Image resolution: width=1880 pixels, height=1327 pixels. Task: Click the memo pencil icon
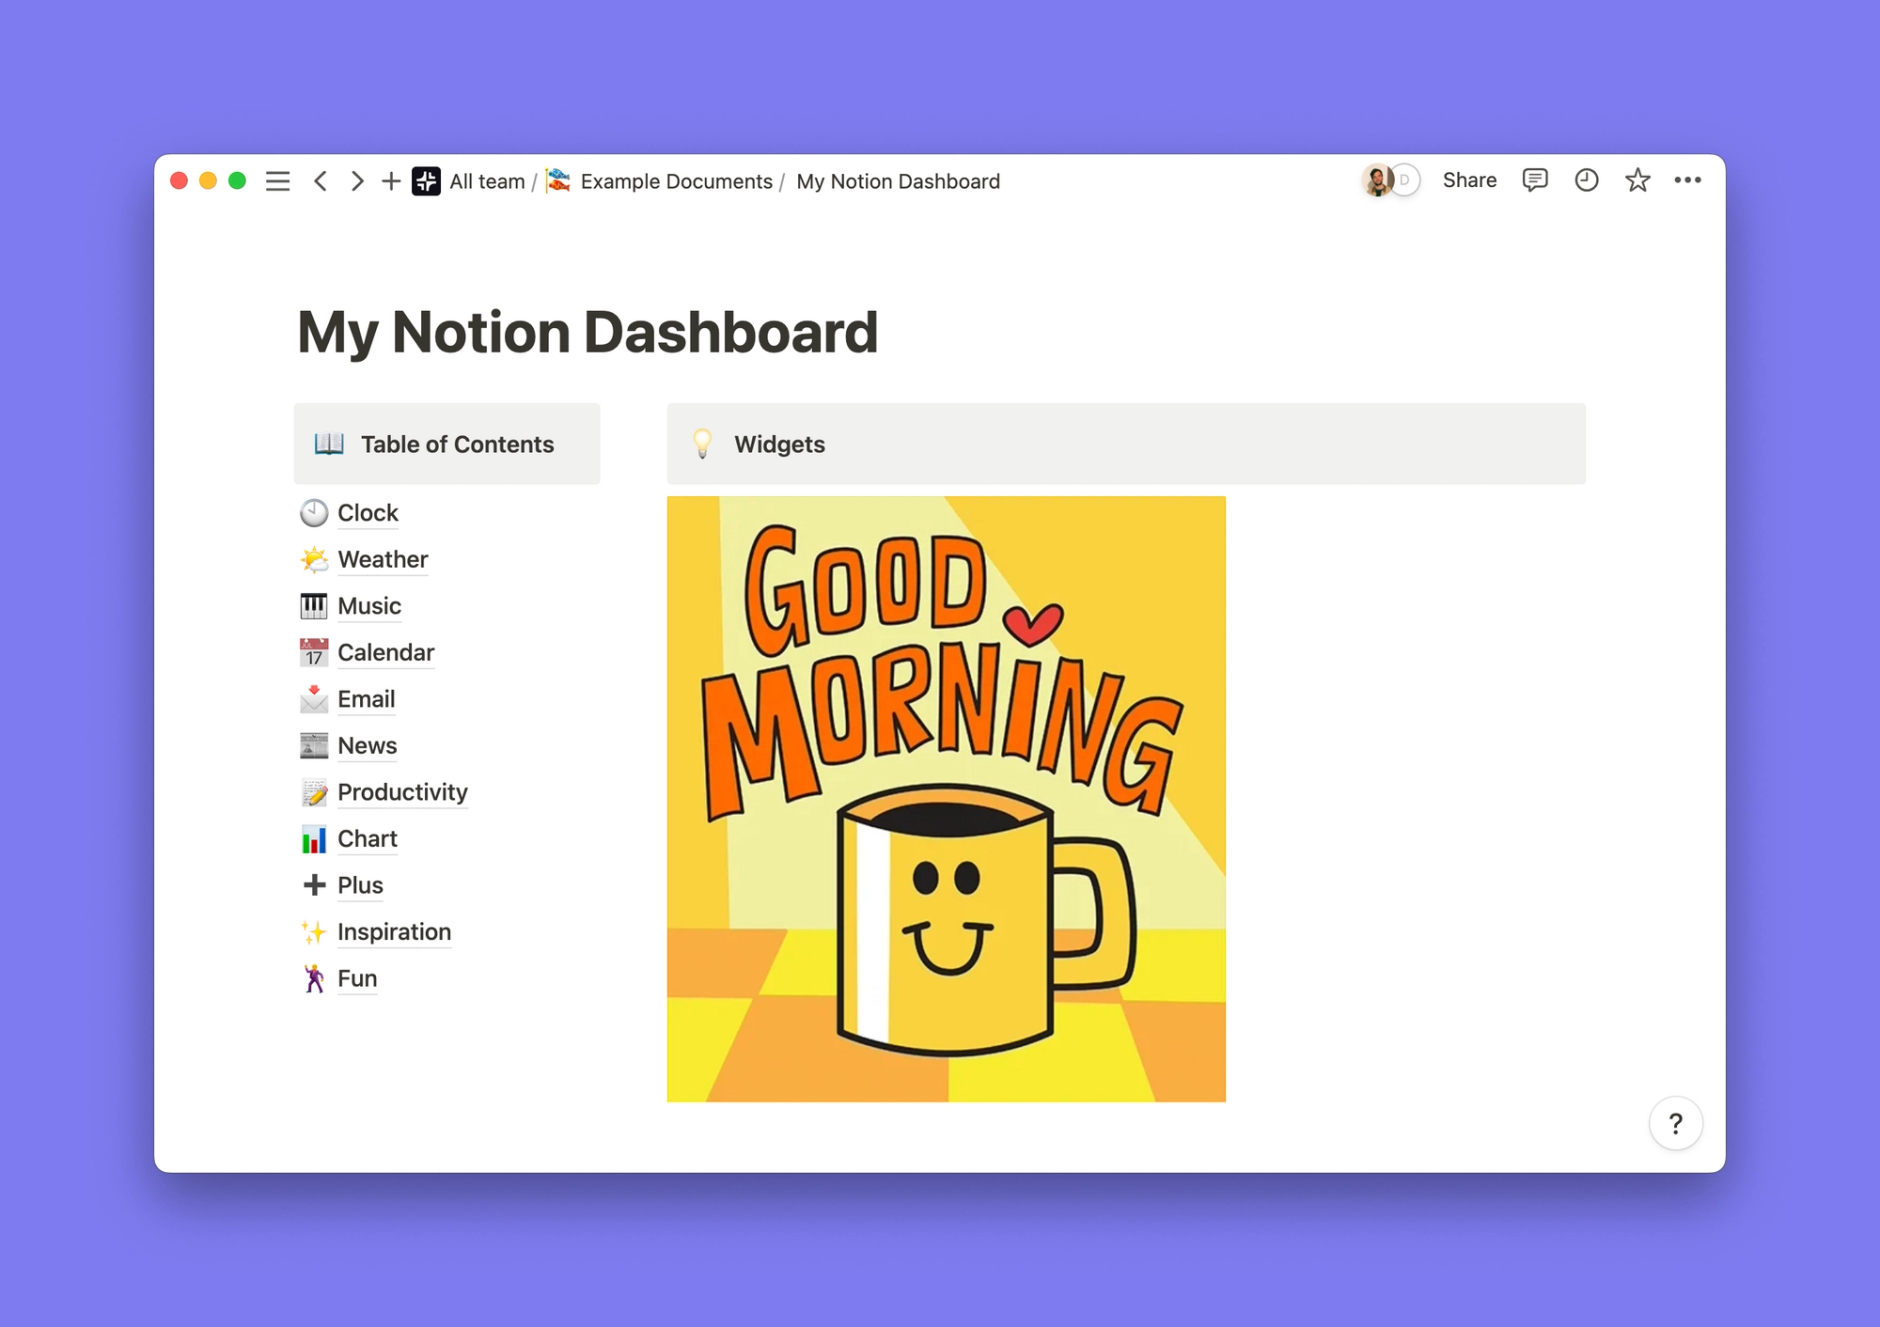(x=314, y=792)
